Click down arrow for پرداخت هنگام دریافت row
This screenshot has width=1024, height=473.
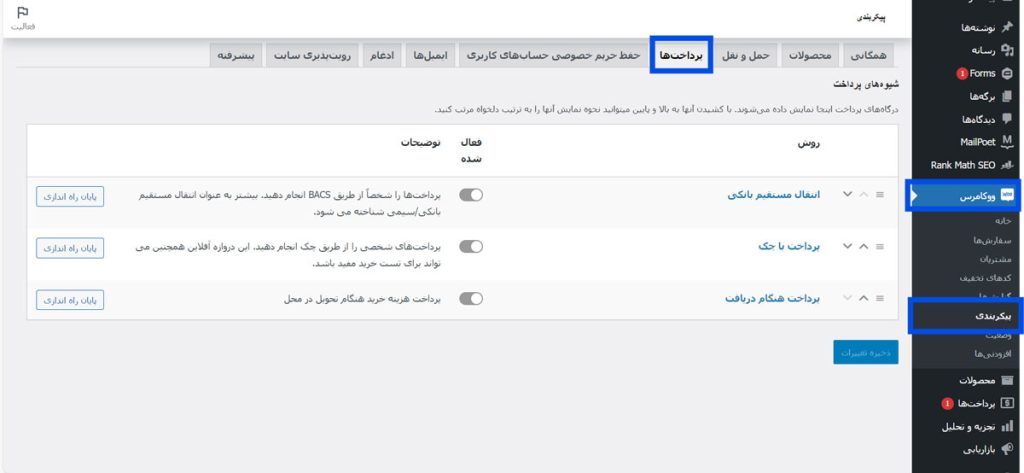pyautogui.click(x=848, y=298)
